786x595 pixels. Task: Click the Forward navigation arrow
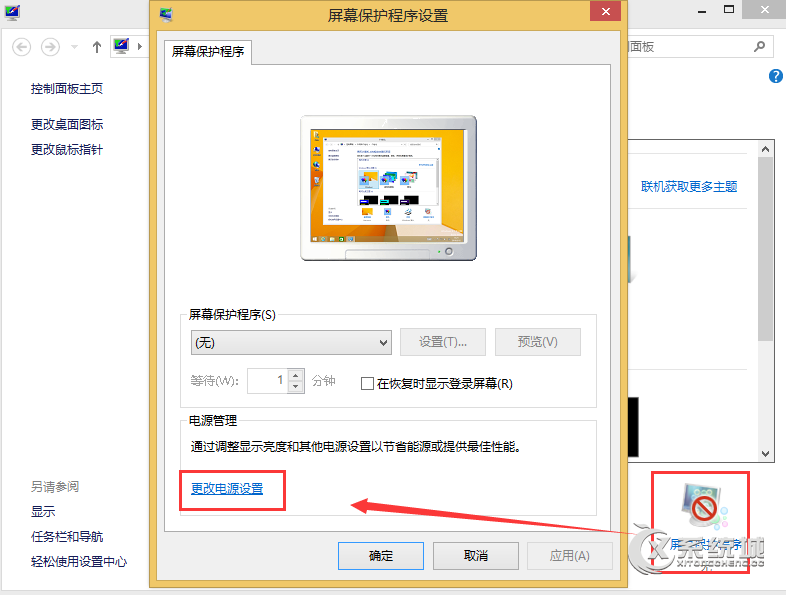click(50, 47)
